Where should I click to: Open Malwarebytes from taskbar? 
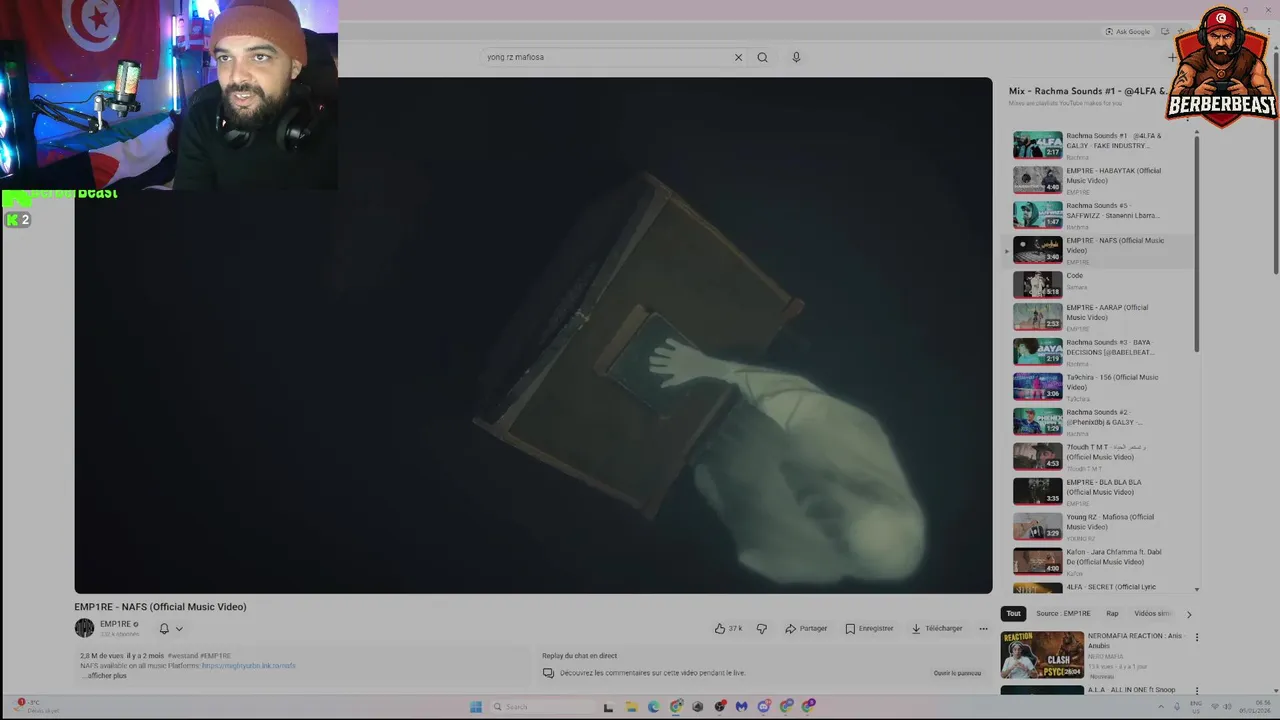click(741, 707)
